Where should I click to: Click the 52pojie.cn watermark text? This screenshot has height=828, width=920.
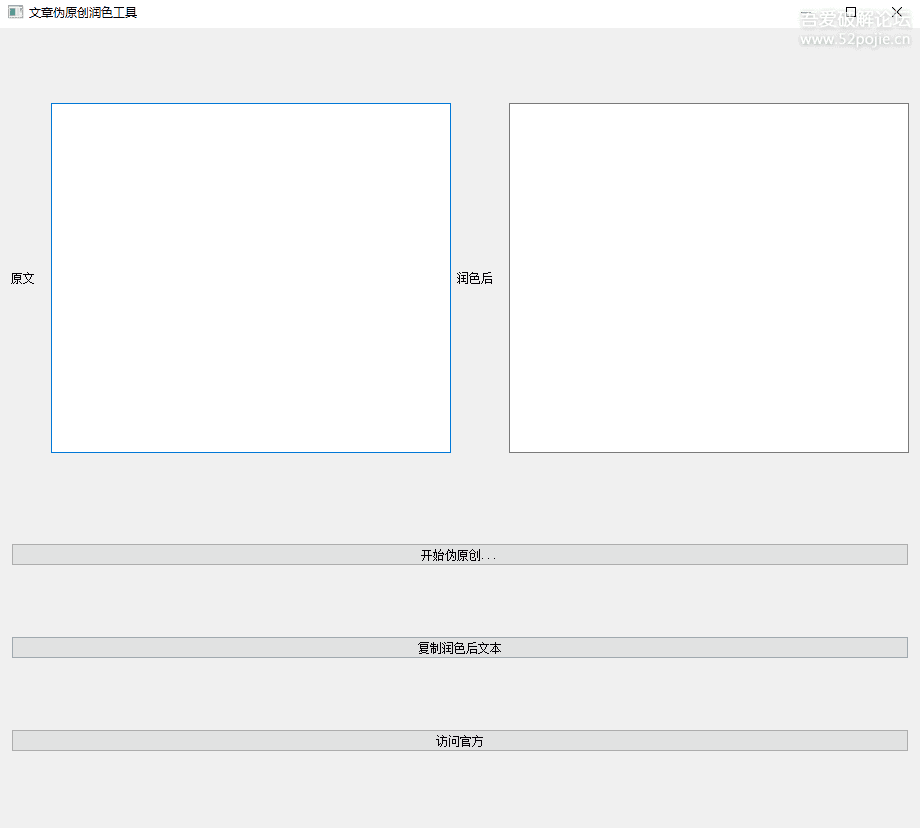[855, 40]
